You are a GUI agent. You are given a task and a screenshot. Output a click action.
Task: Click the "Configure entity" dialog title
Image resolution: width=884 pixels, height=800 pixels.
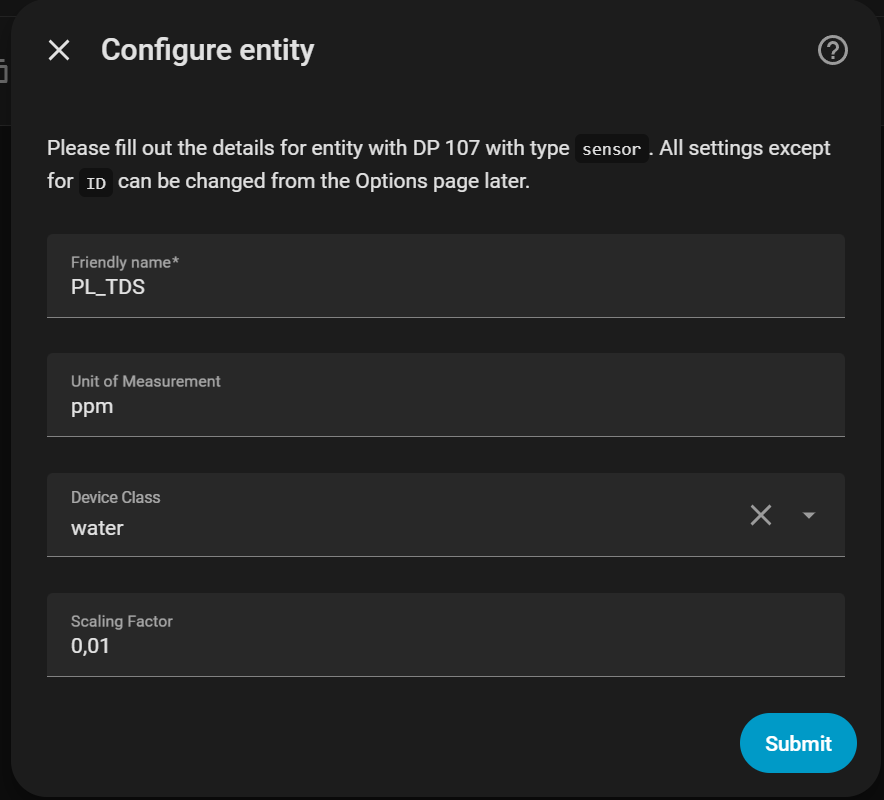point(208,50)
